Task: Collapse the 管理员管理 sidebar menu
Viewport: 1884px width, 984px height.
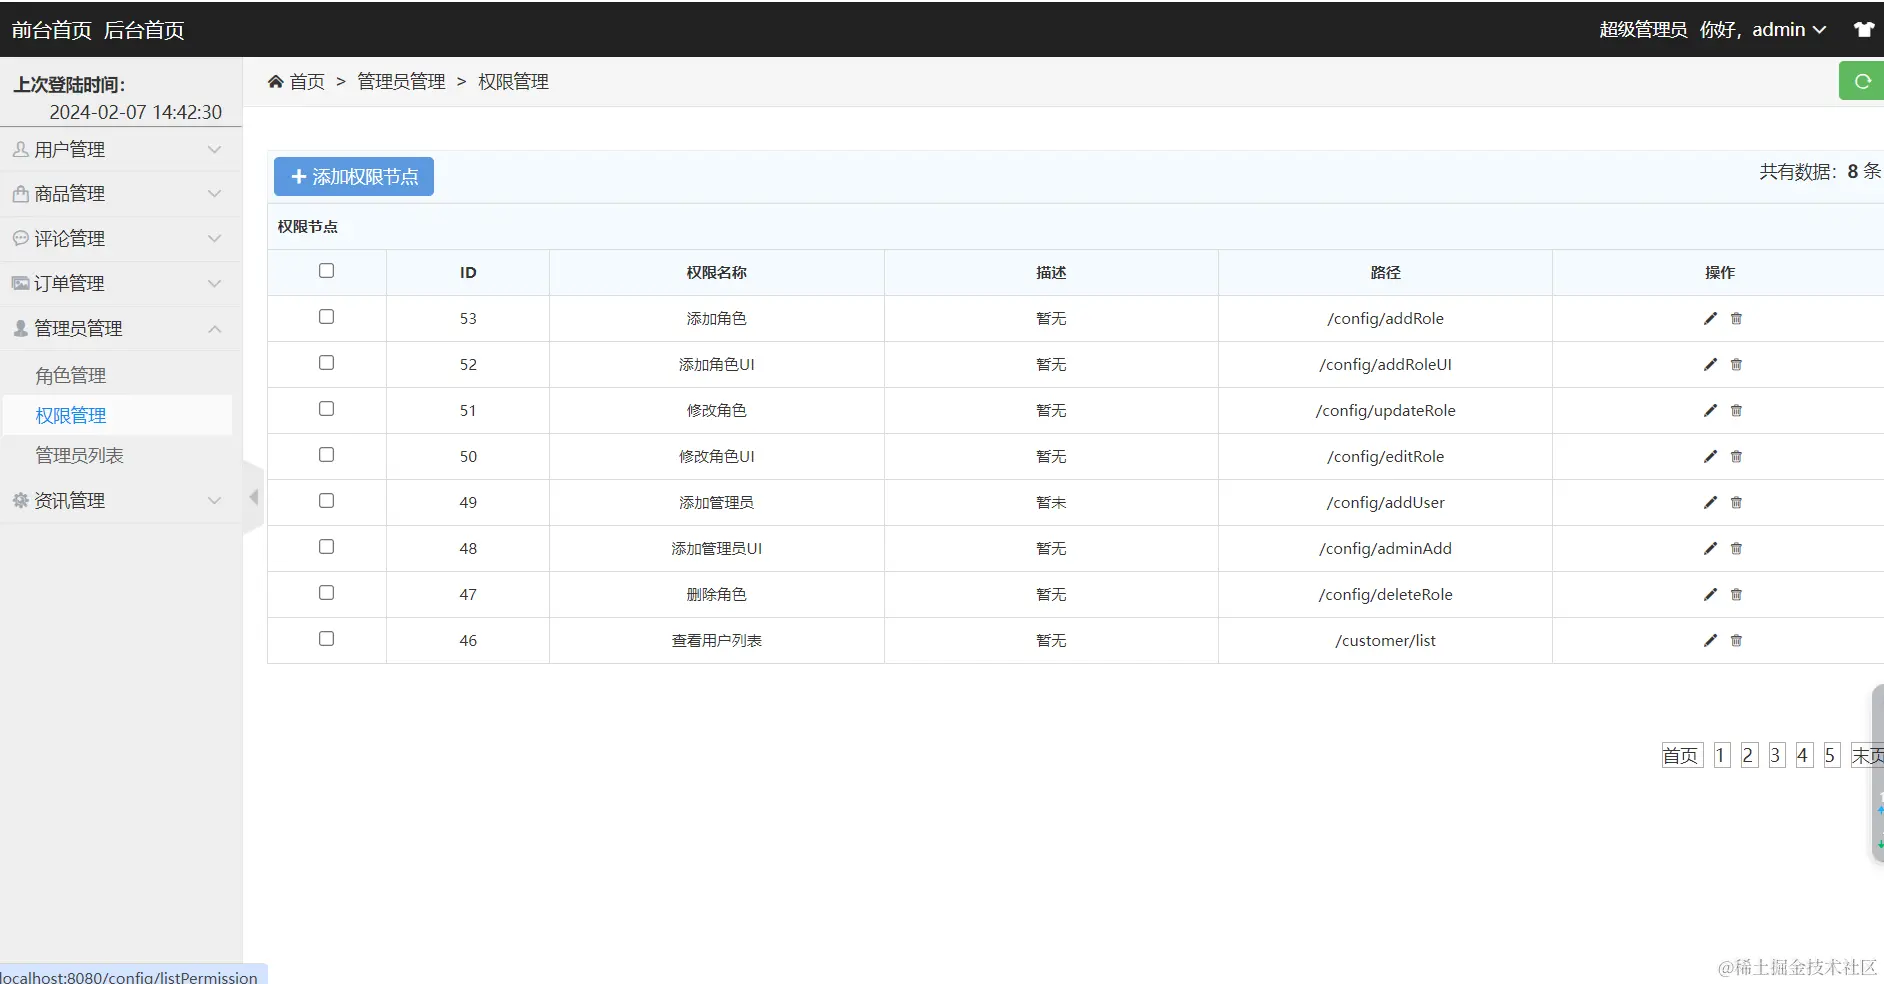Action: [x=120, y=329]
